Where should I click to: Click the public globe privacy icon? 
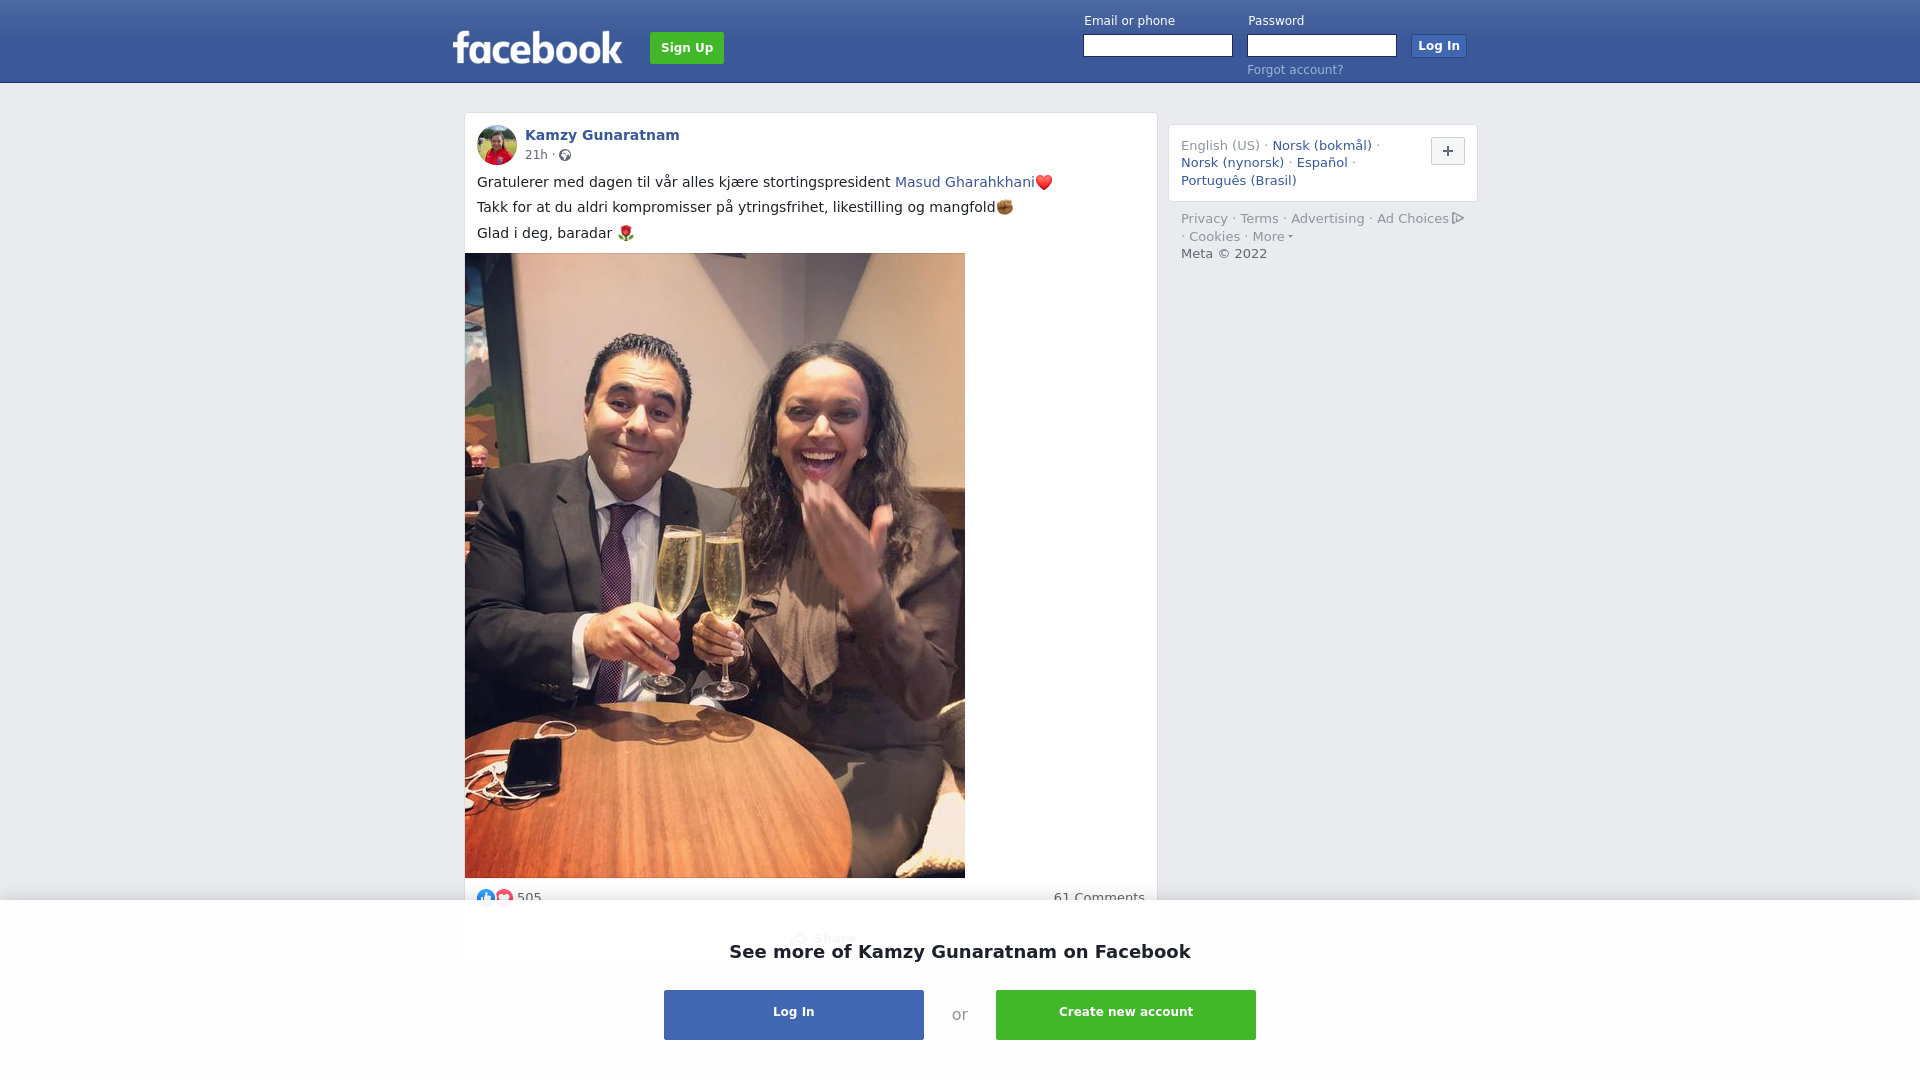[565, 155]
